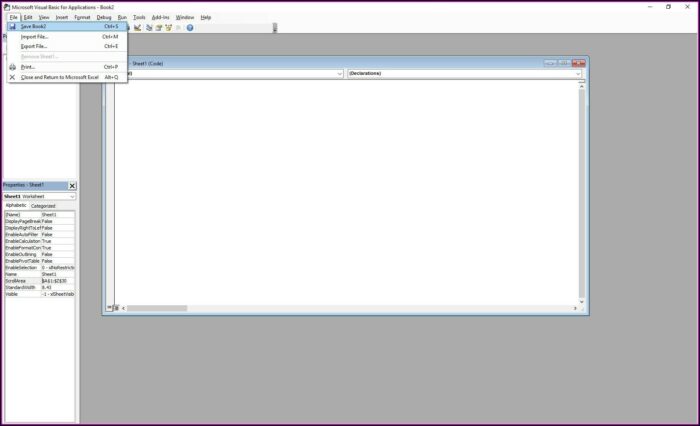The width and height of the screenshot is (700, 426).
Task: Minimize the Sheet1 (Code) window
Action: pos(550,63)
